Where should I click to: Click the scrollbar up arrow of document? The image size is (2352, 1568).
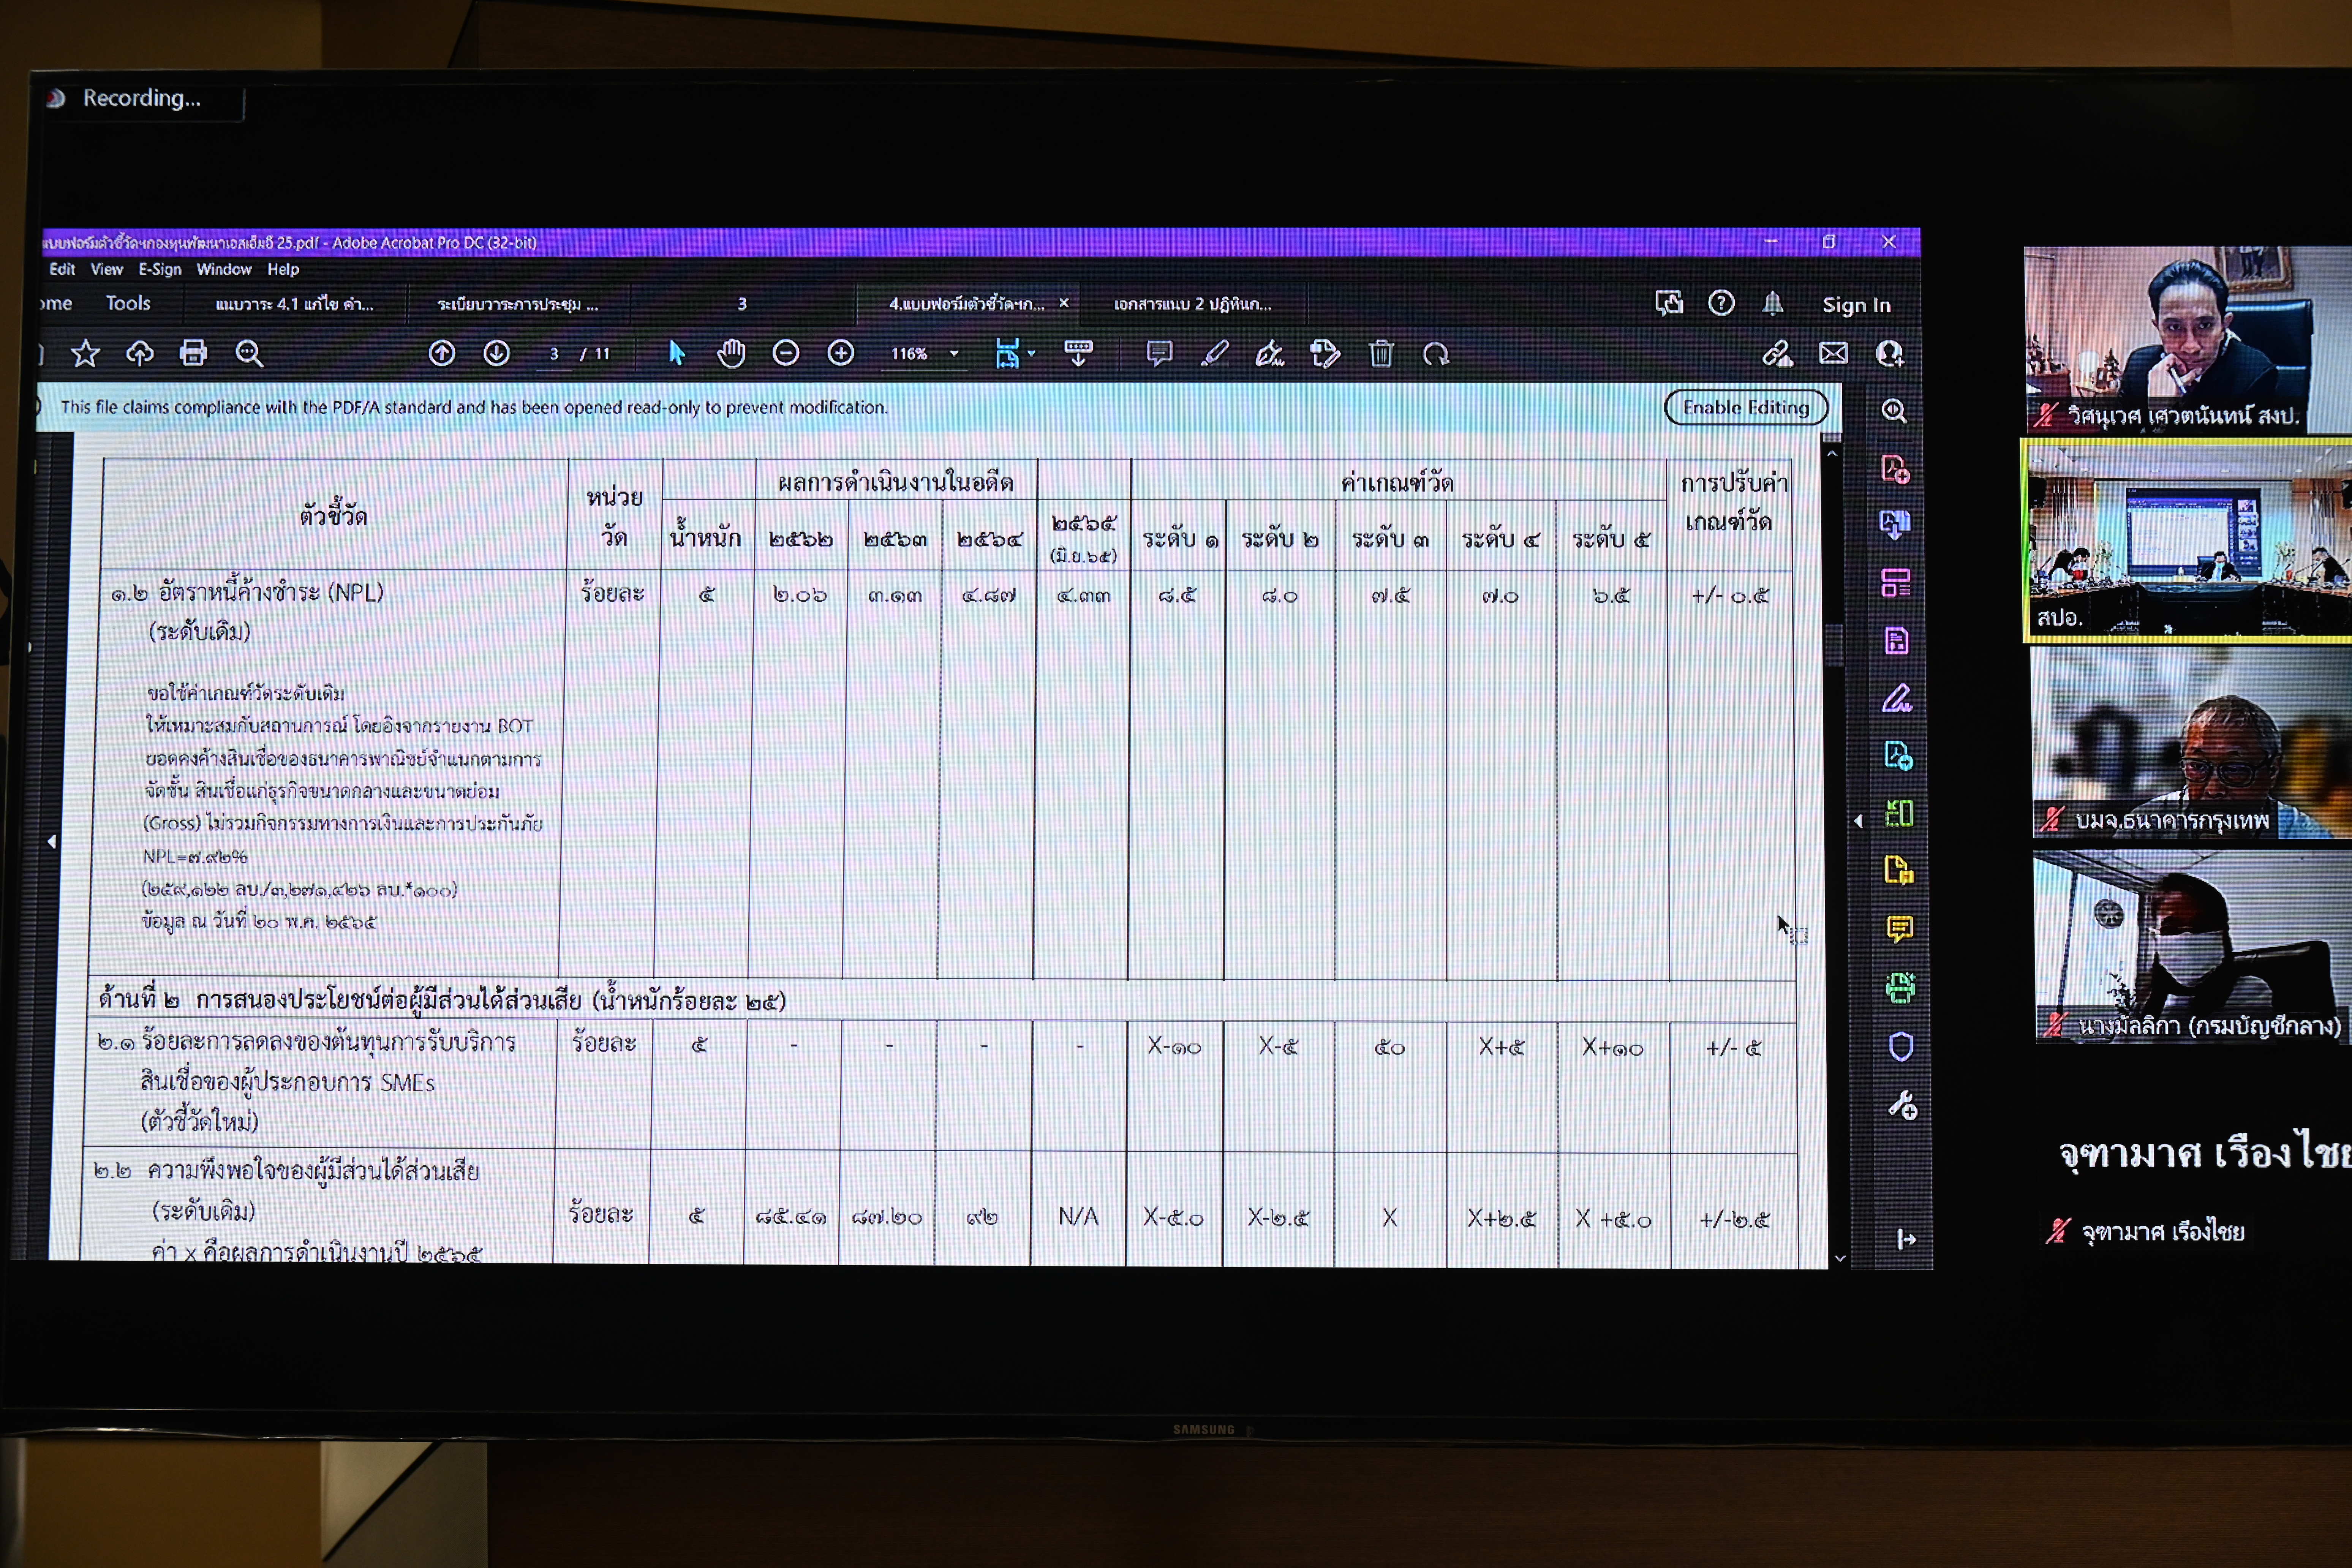[x=1832, y=453]
